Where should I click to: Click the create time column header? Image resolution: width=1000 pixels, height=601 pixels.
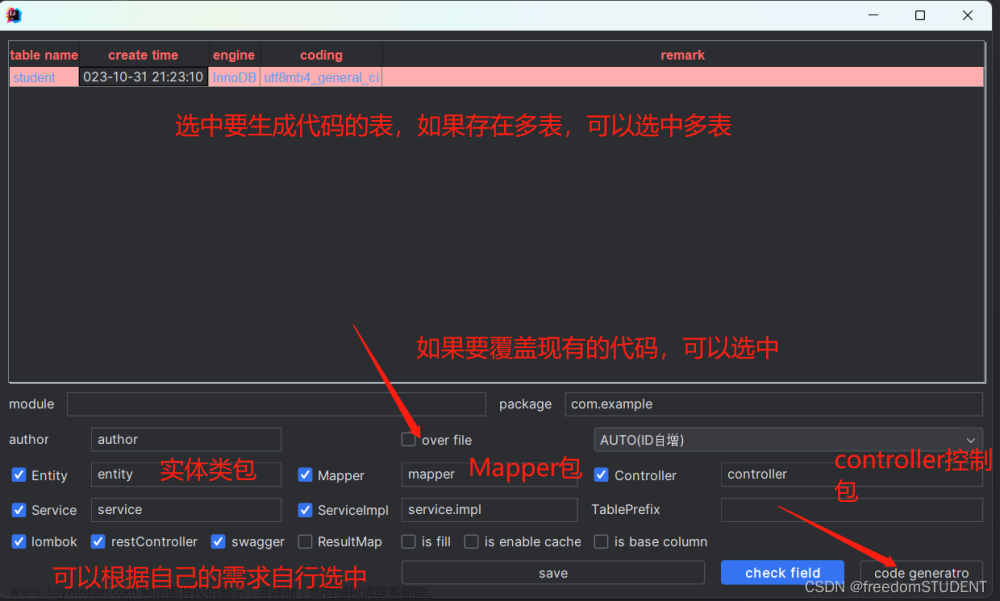143,55
